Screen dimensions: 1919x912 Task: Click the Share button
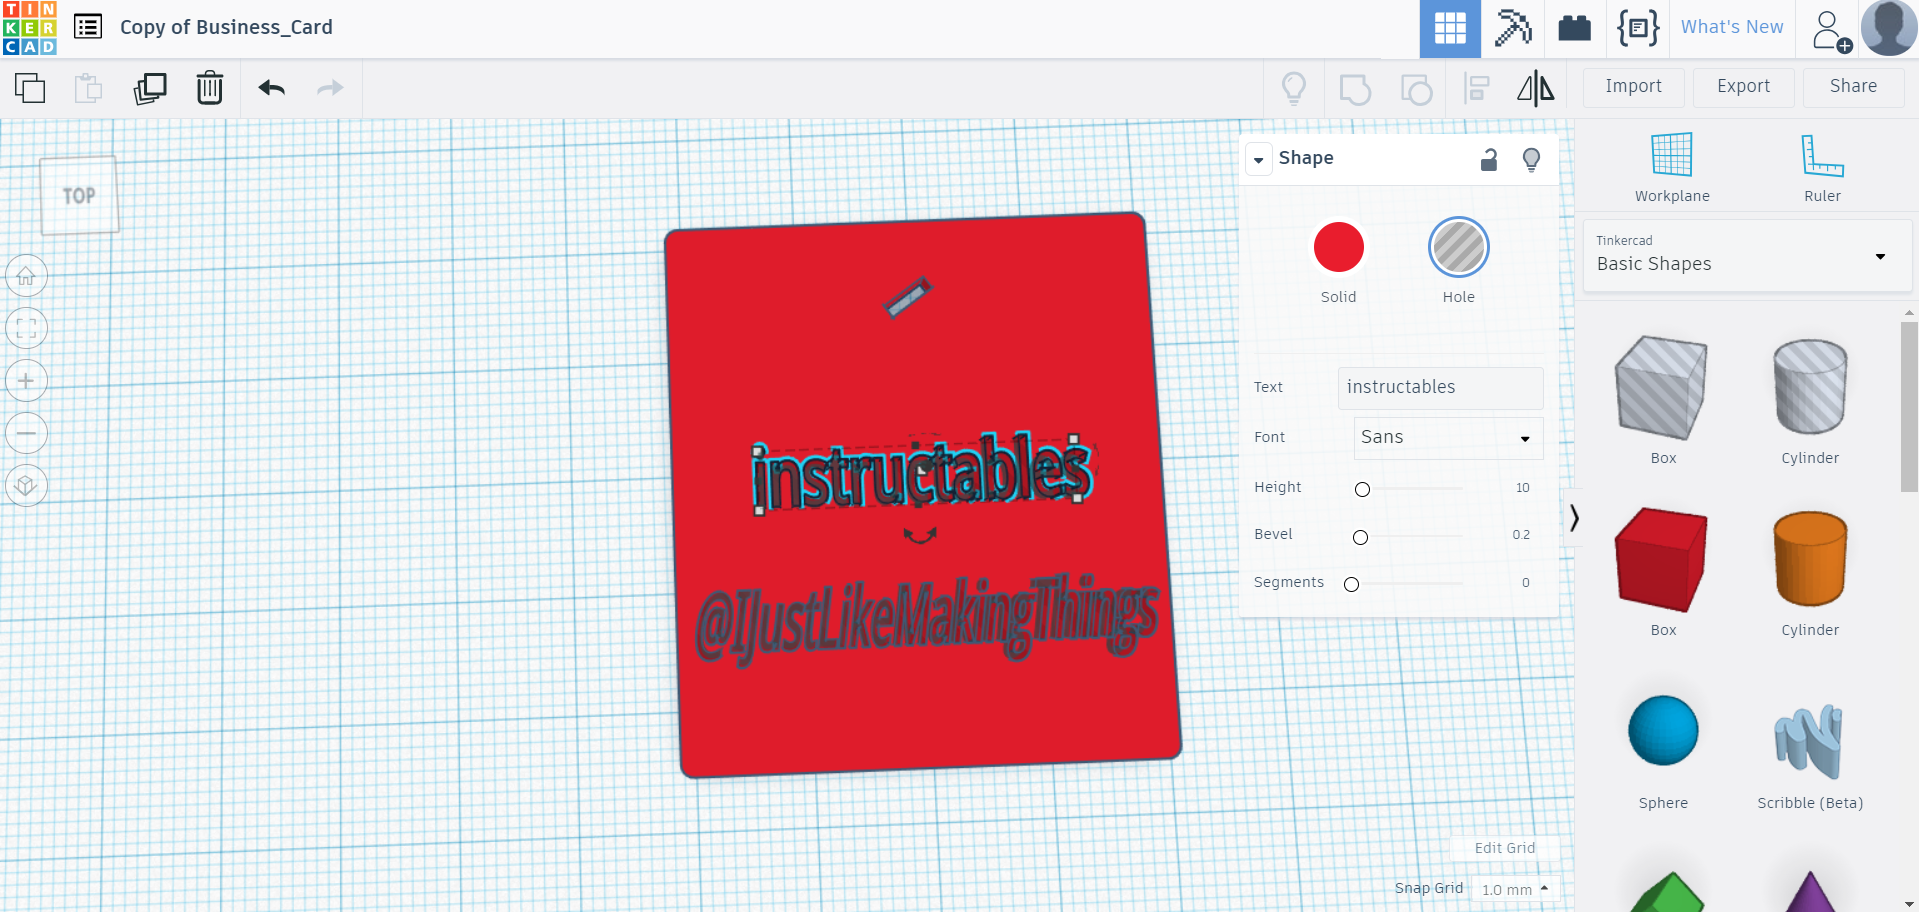(x=1854, y=87)
